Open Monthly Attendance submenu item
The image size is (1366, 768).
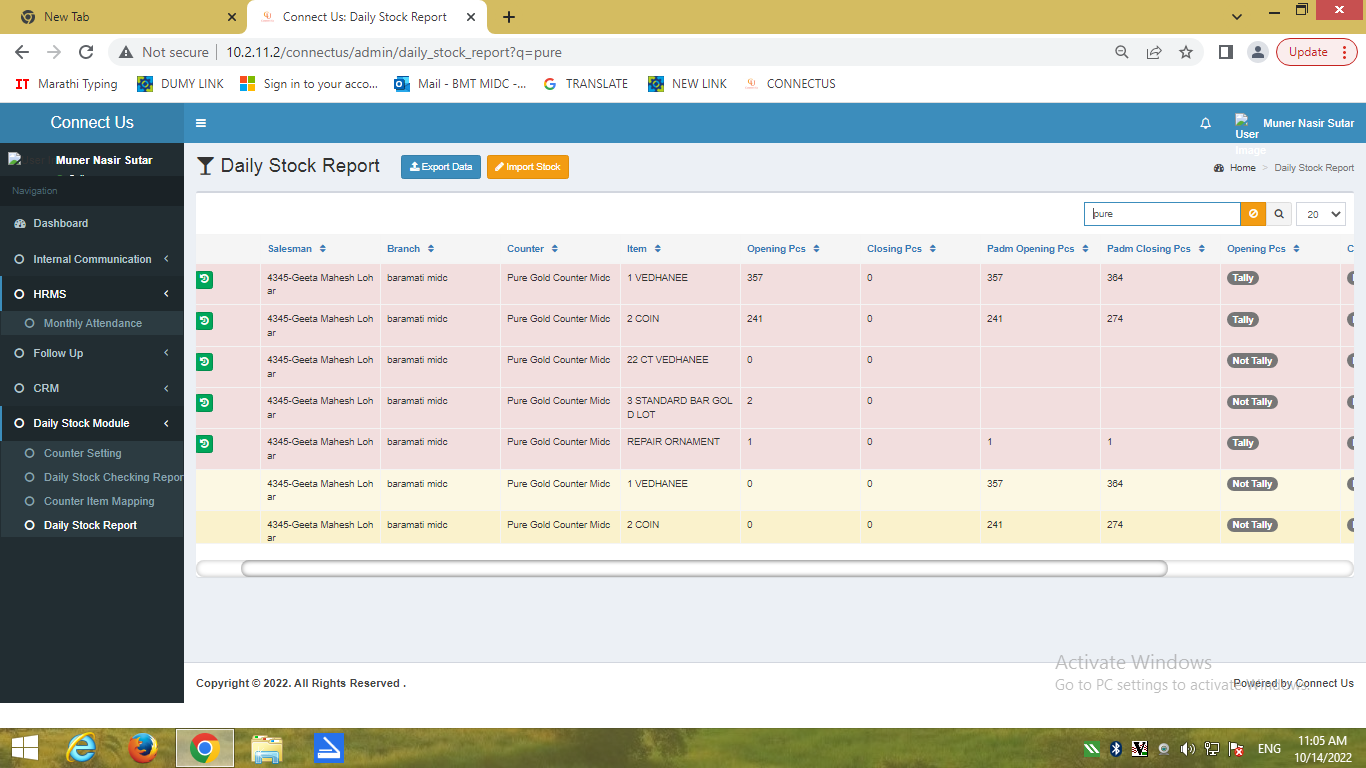pos(93,323)
